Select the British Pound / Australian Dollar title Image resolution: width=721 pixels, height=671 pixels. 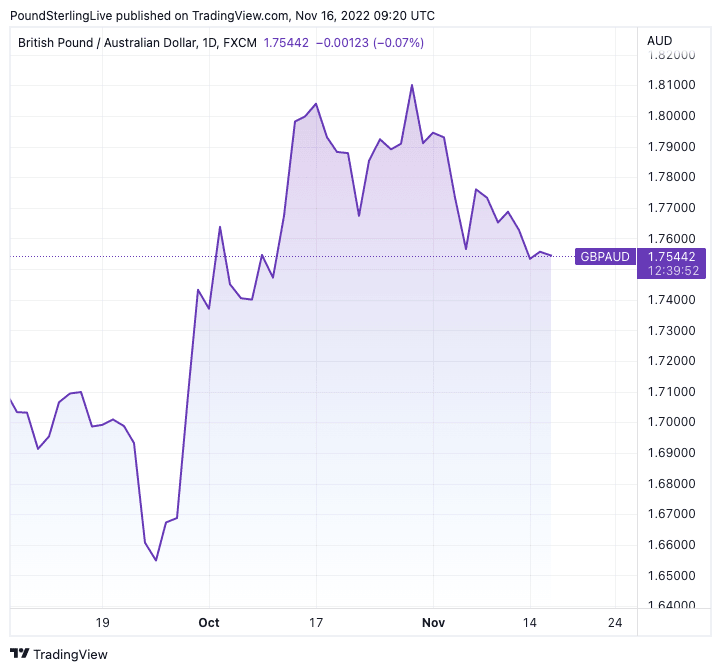137,43
